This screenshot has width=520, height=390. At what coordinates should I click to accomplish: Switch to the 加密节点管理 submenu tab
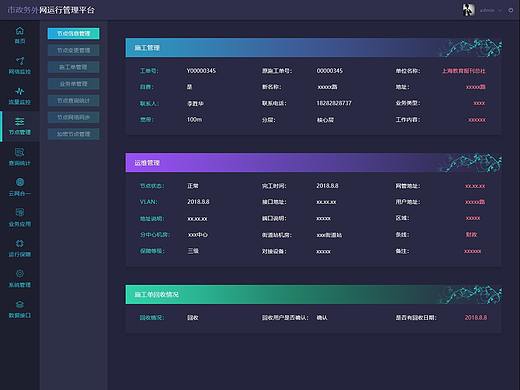(x=73, y=134)
